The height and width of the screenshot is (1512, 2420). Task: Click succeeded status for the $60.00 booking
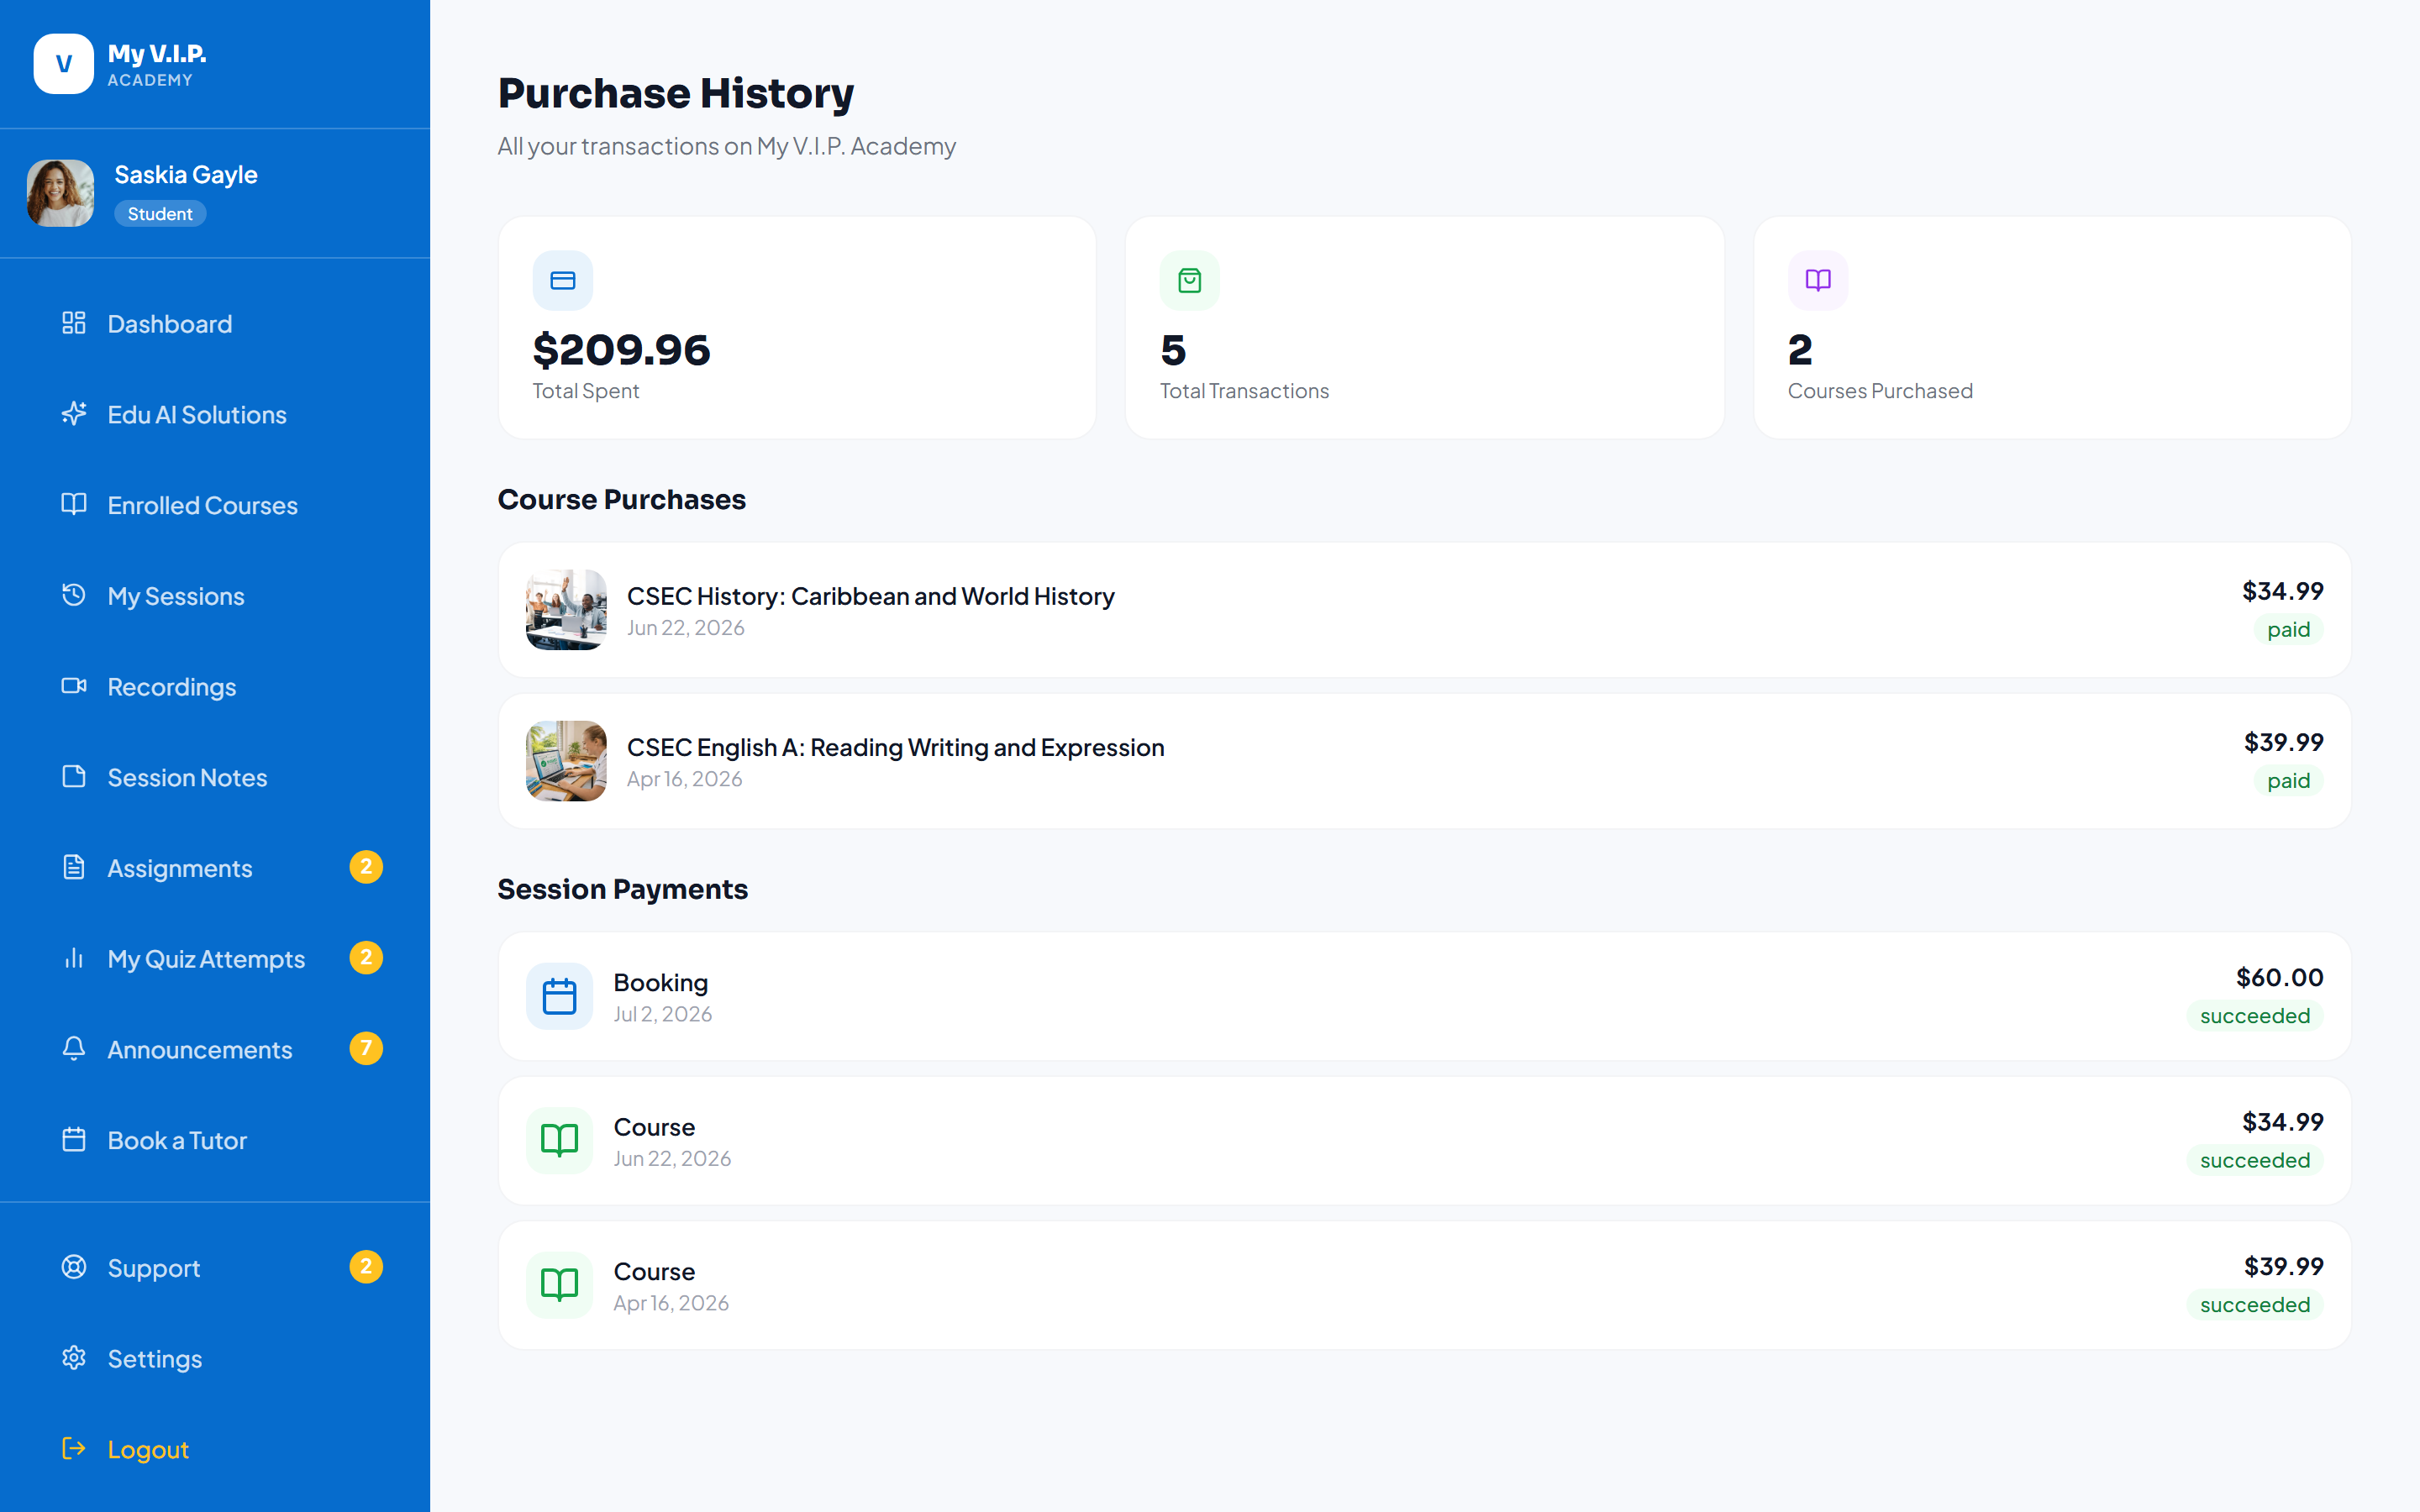click(x=2255, y=1016)
